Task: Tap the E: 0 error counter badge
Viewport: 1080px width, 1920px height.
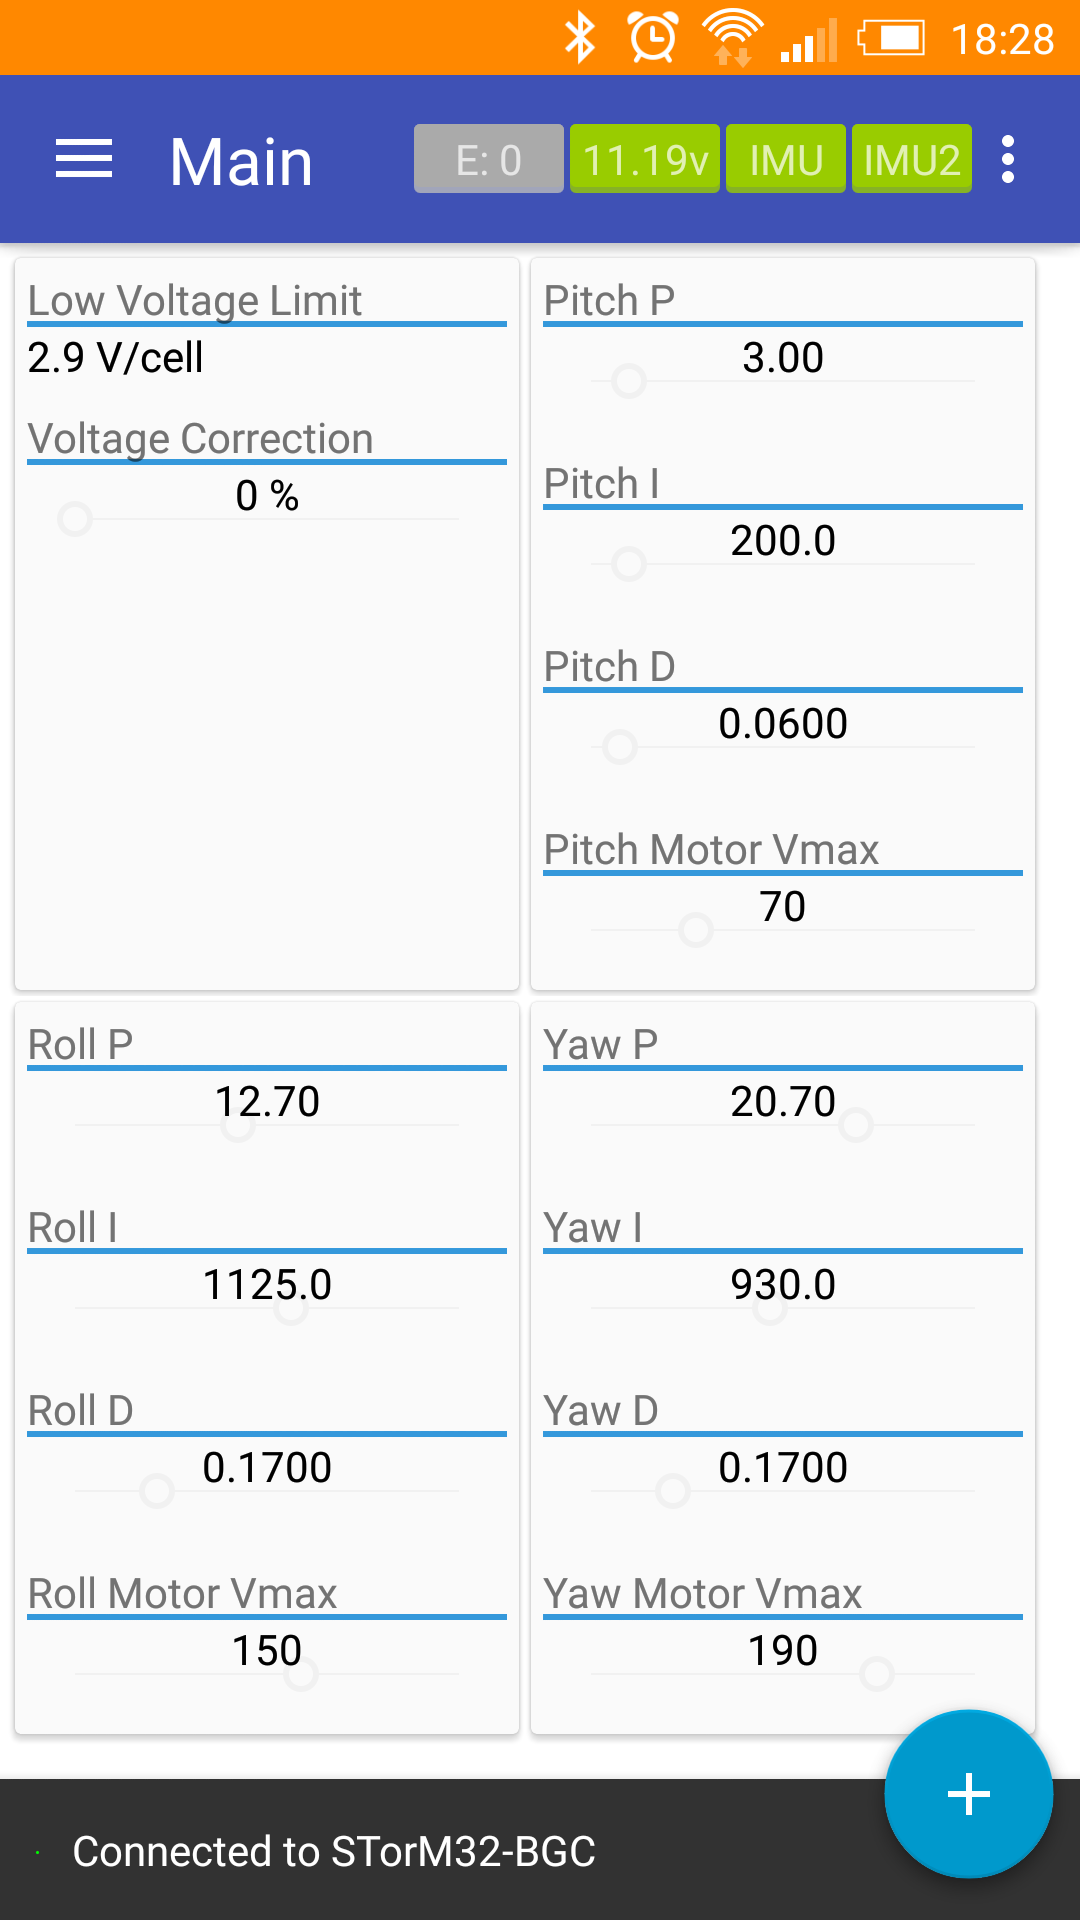Action: click(488, 159)
